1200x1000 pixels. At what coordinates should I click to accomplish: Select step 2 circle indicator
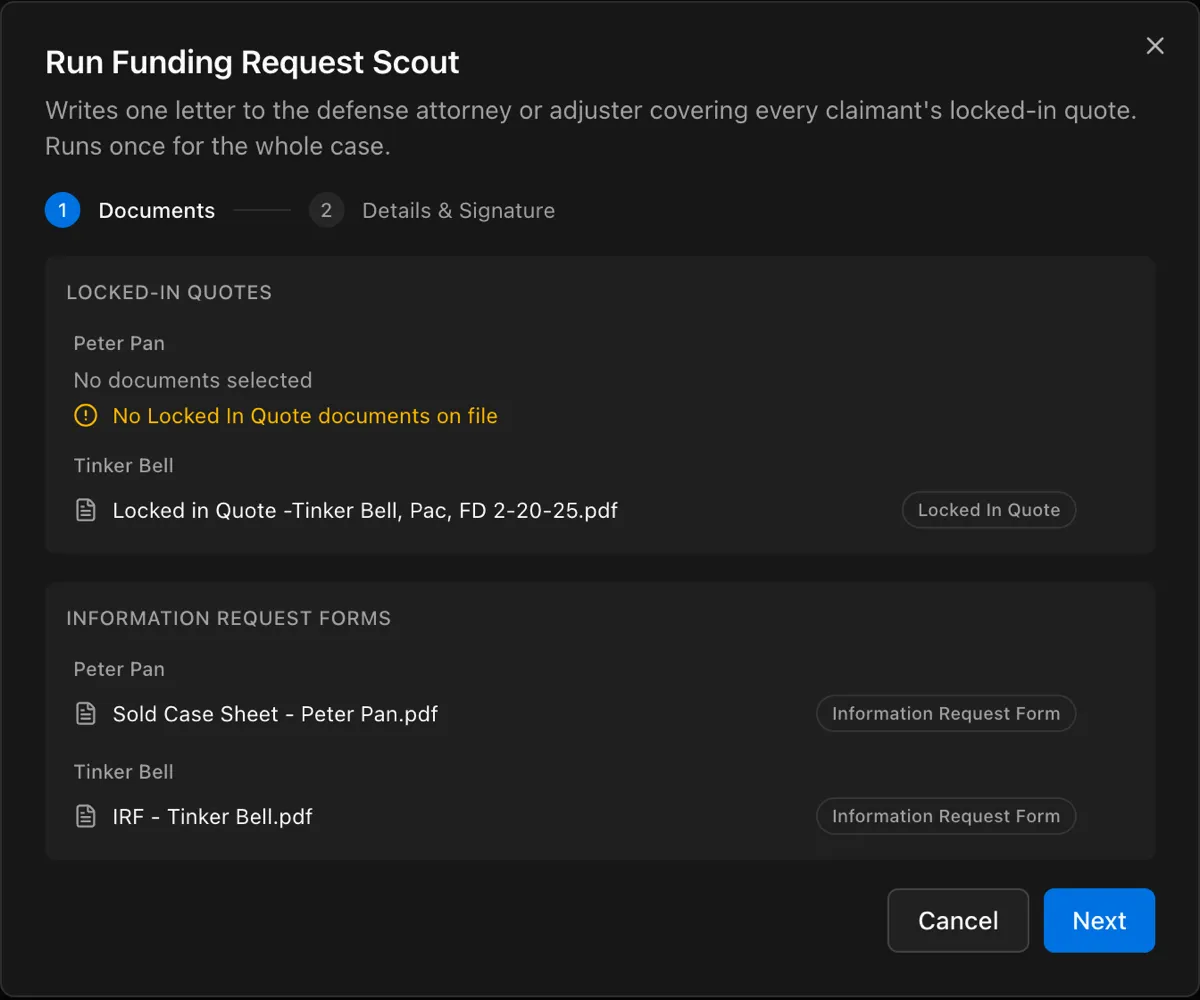pyautogui.click(x=326, y=210)
